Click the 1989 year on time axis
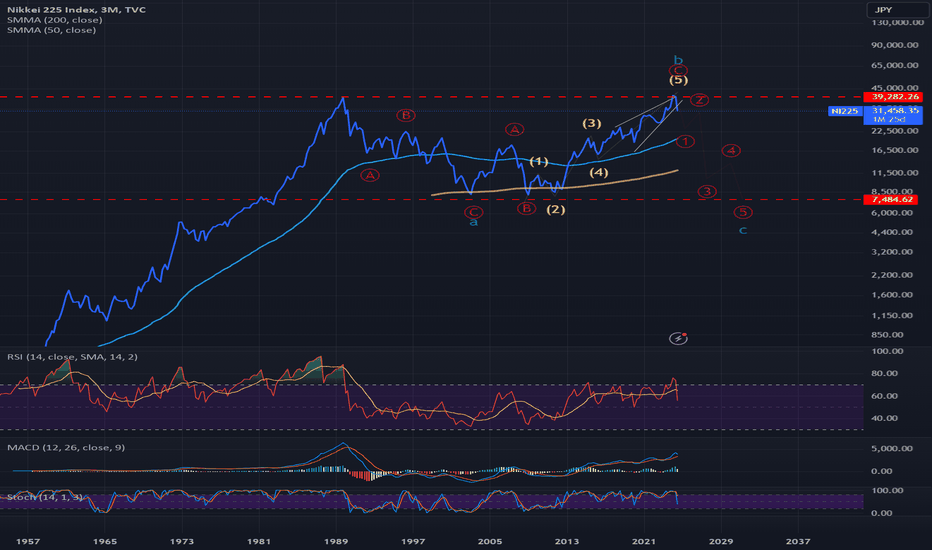Viewport: 932px width, 550px height. (x=336, y=541)
